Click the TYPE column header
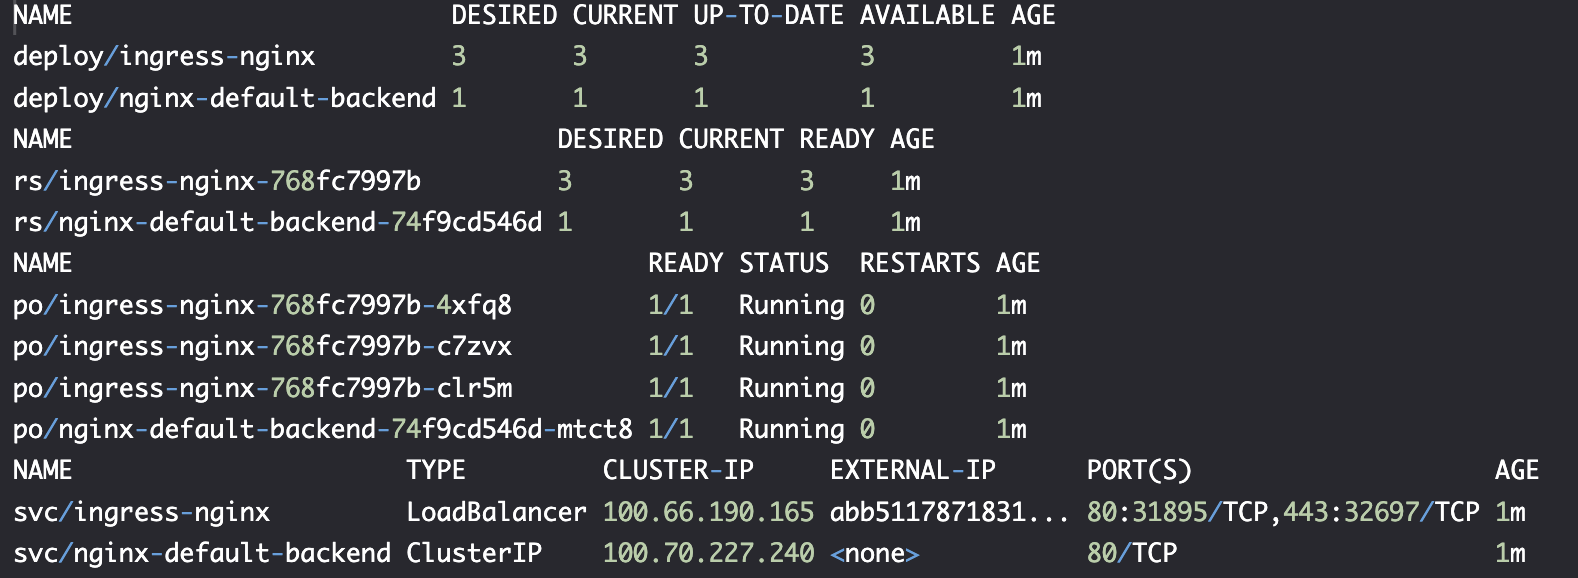 click(x=436, y=470)
